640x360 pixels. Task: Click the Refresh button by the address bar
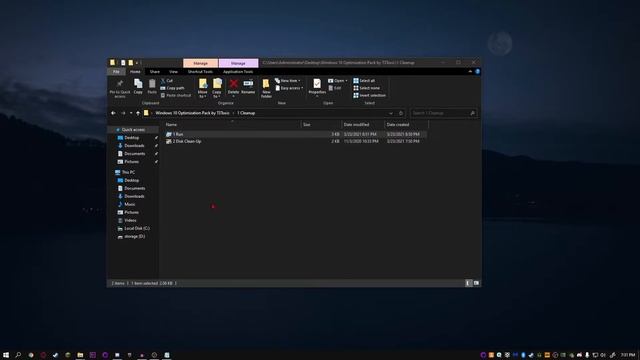[x=401, y=113]
